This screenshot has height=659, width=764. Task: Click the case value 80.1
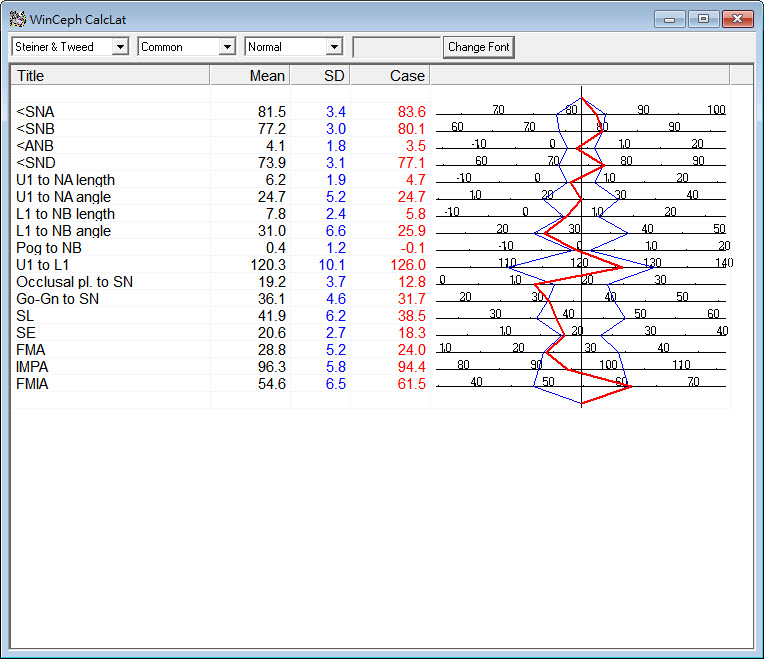[x=412, y=129]
